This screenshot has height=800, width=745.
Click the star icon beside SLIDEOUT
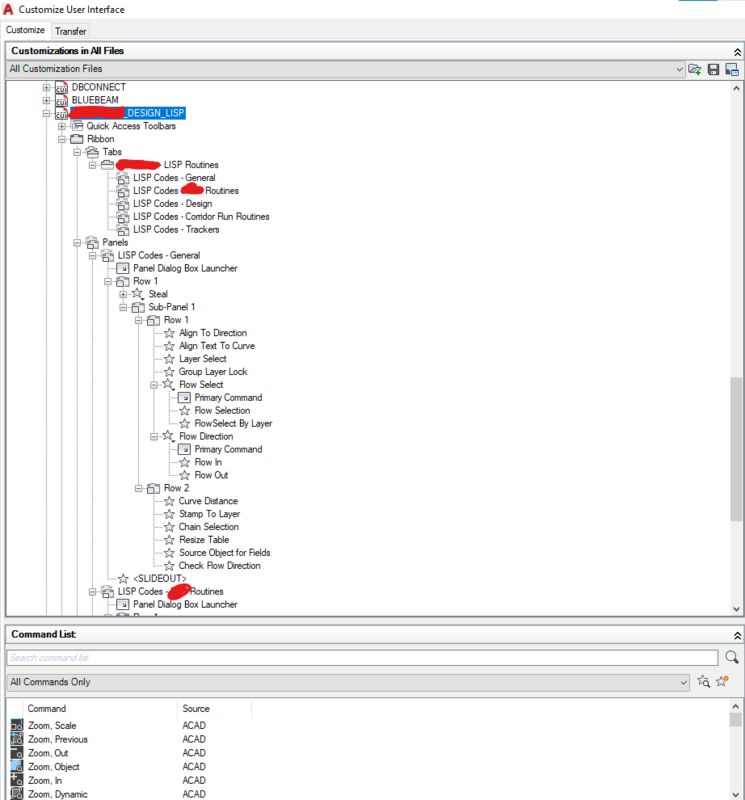[x=123, y=579]
